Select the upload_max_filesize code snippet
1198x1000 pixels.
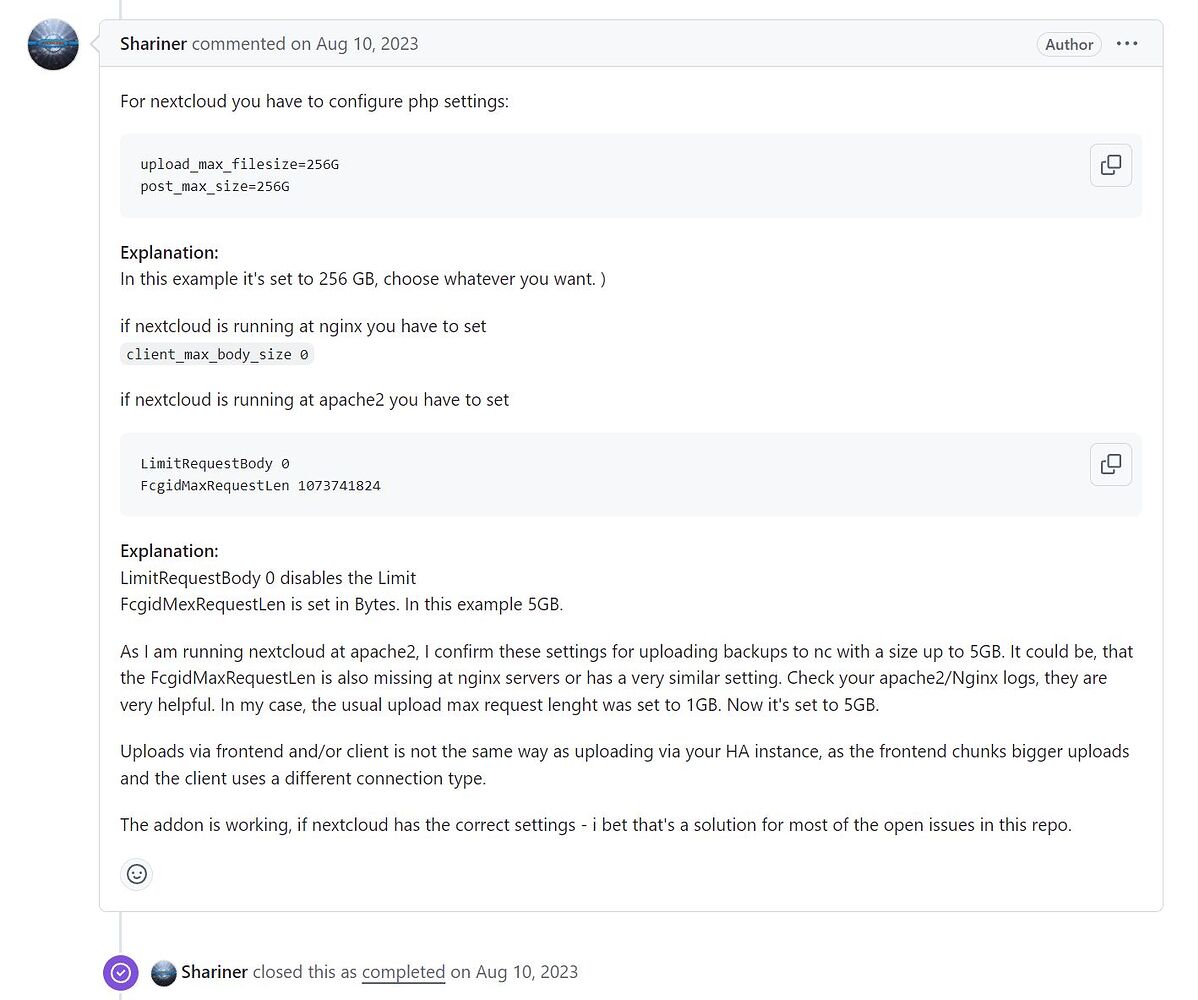(x=239, y=164)
